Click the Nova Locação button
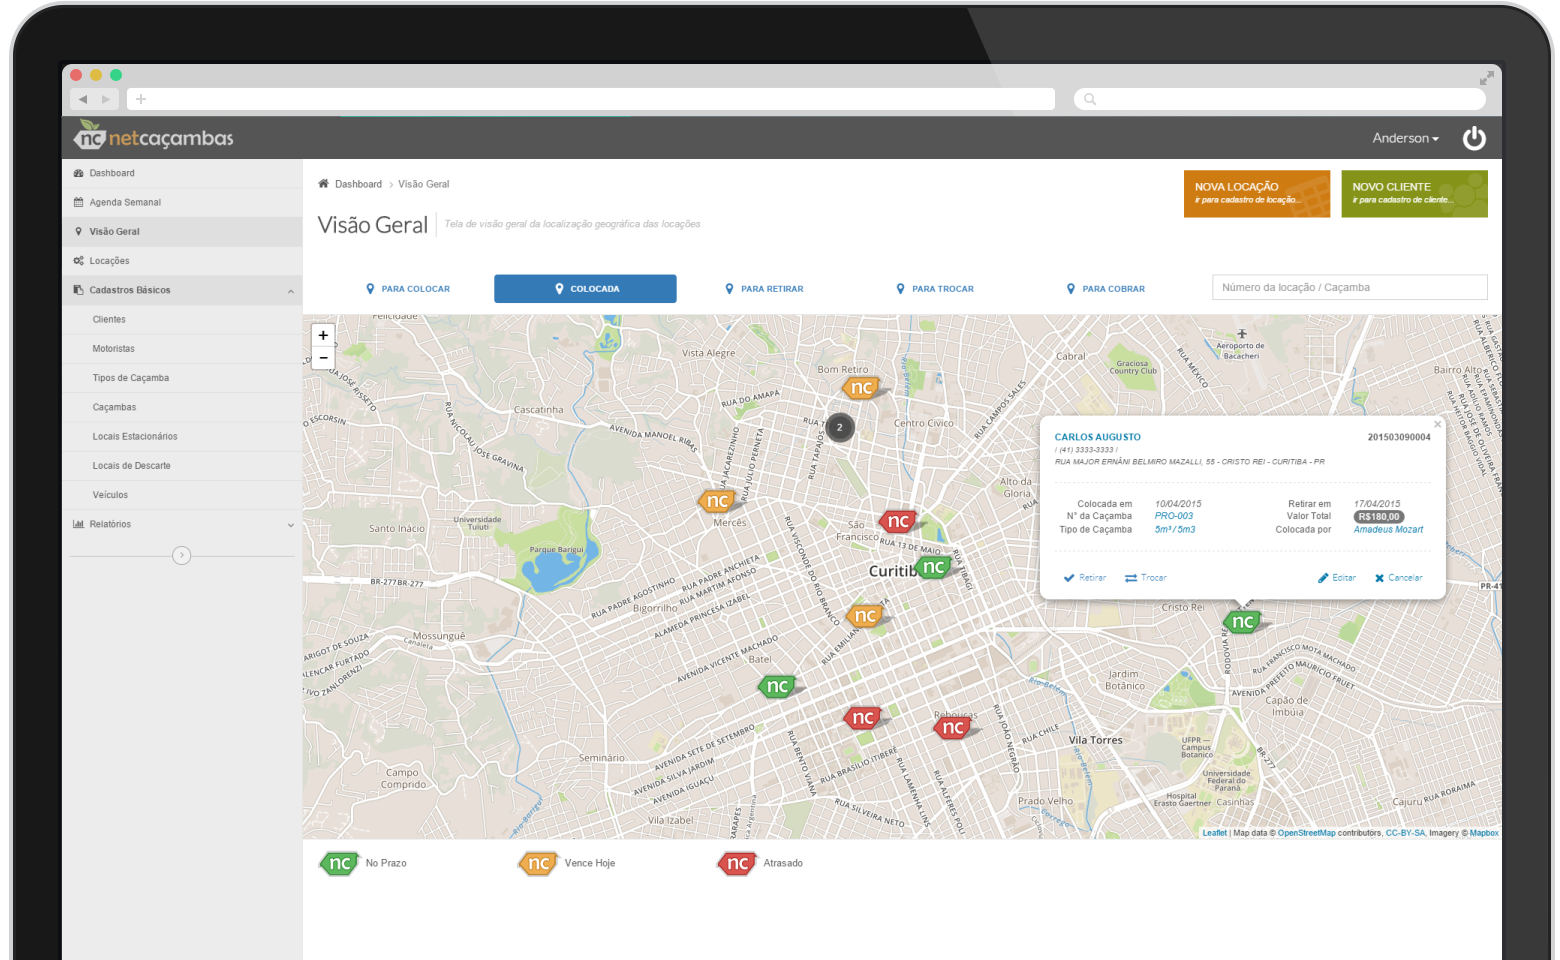Screen dimensions: 1560x960 (x=1256, y=193)
